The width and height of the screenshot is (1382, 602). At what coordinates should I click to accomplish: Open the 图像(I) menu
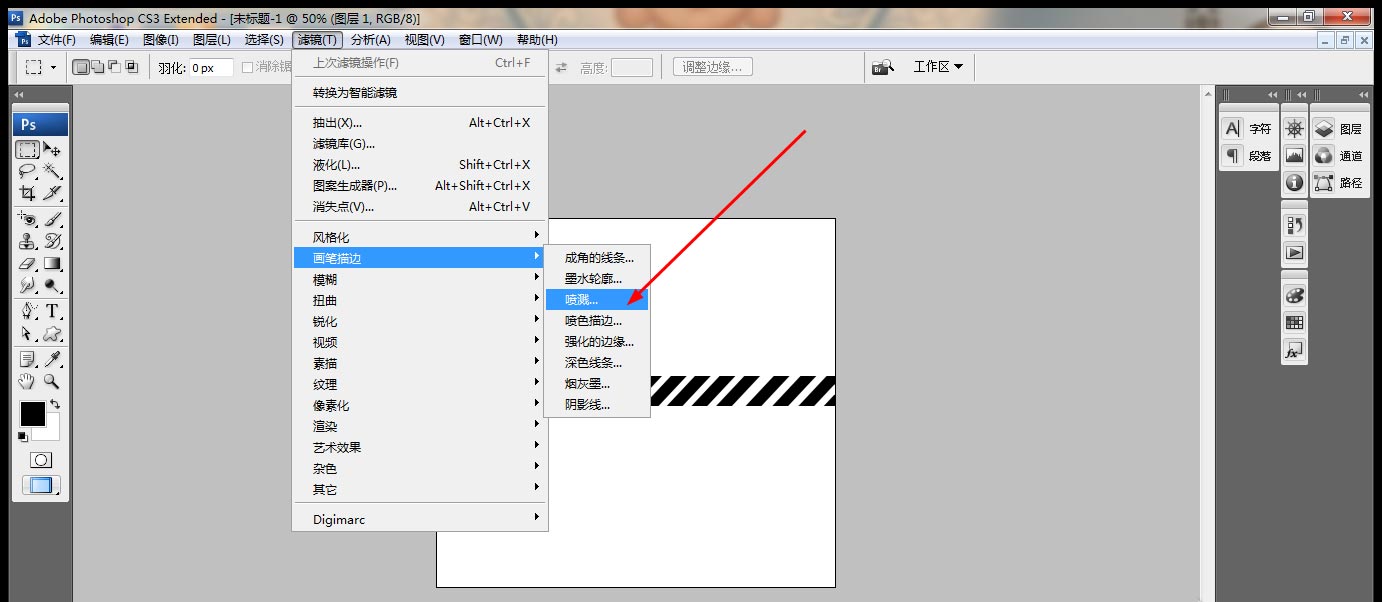click(160, 40)
